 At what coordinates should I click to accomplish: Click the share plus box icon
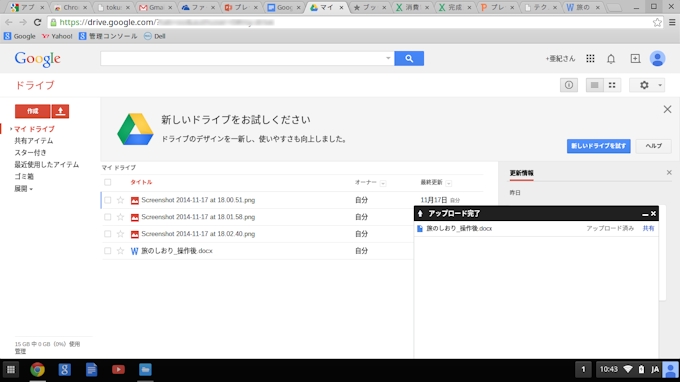click(x=635, y=59)
